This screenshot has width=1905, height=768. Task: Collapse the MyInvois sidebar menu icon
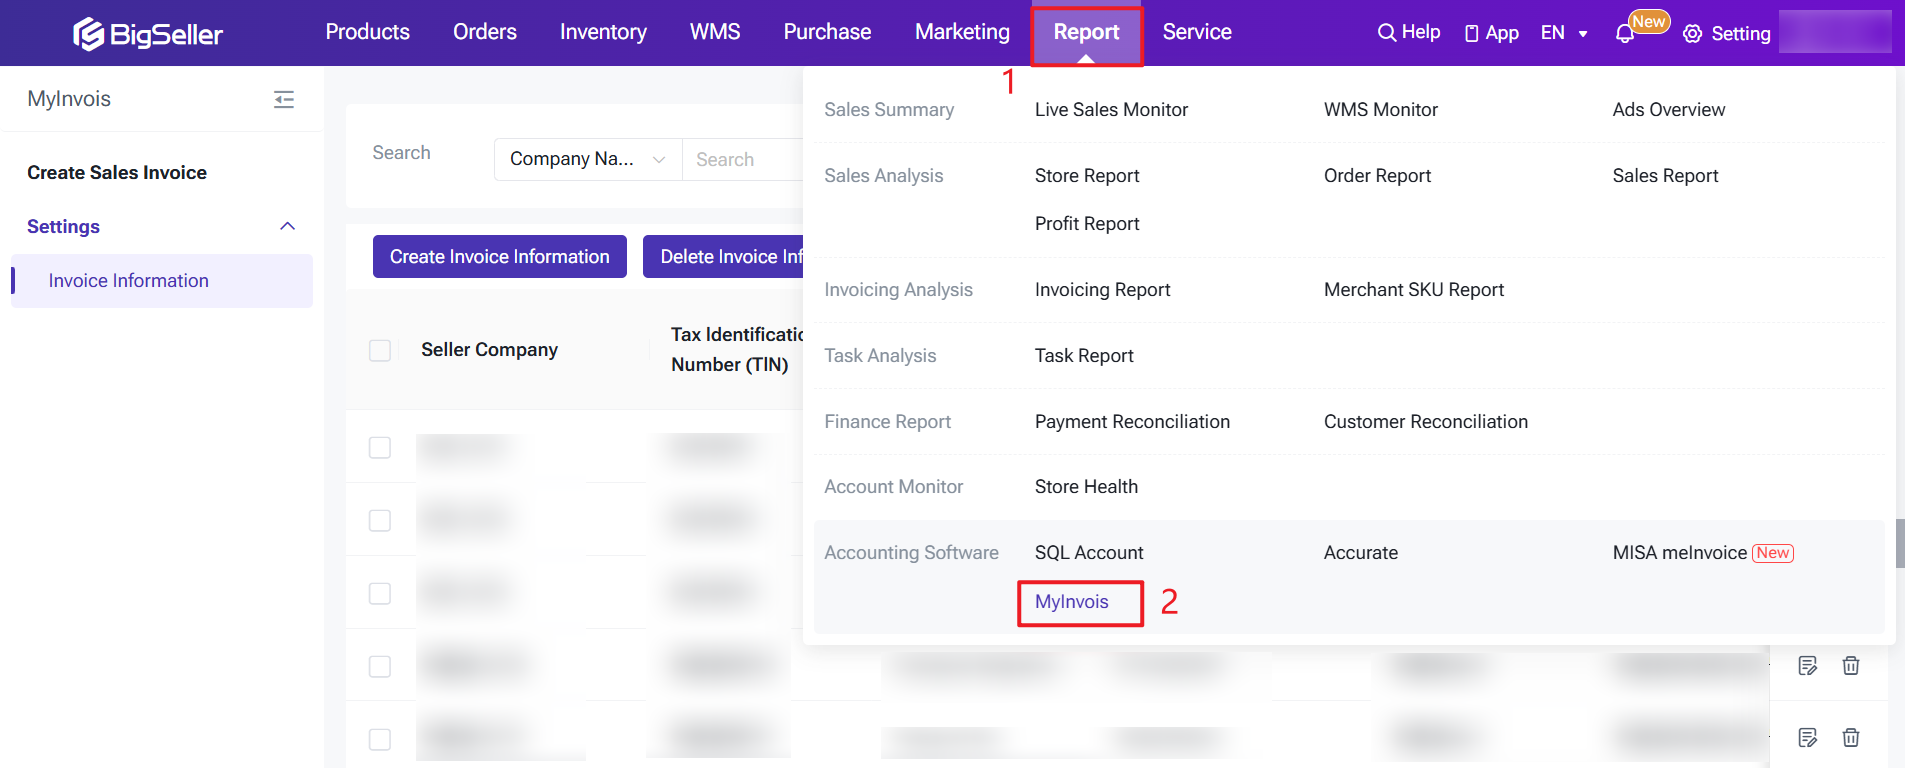(x=284, y=99)
